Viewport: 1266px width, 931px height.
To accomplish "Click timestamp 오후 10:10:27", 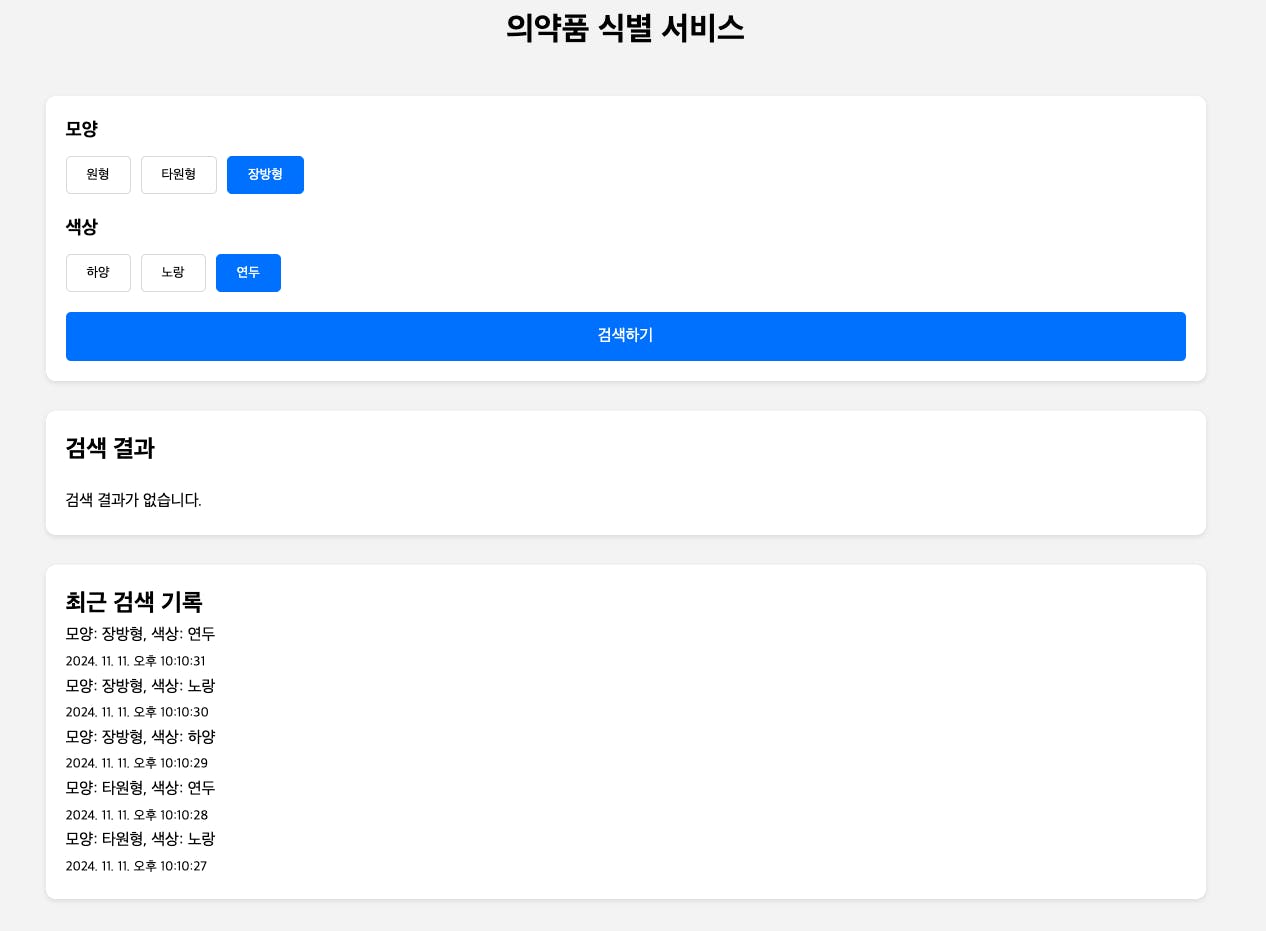I will pos(137,866).
